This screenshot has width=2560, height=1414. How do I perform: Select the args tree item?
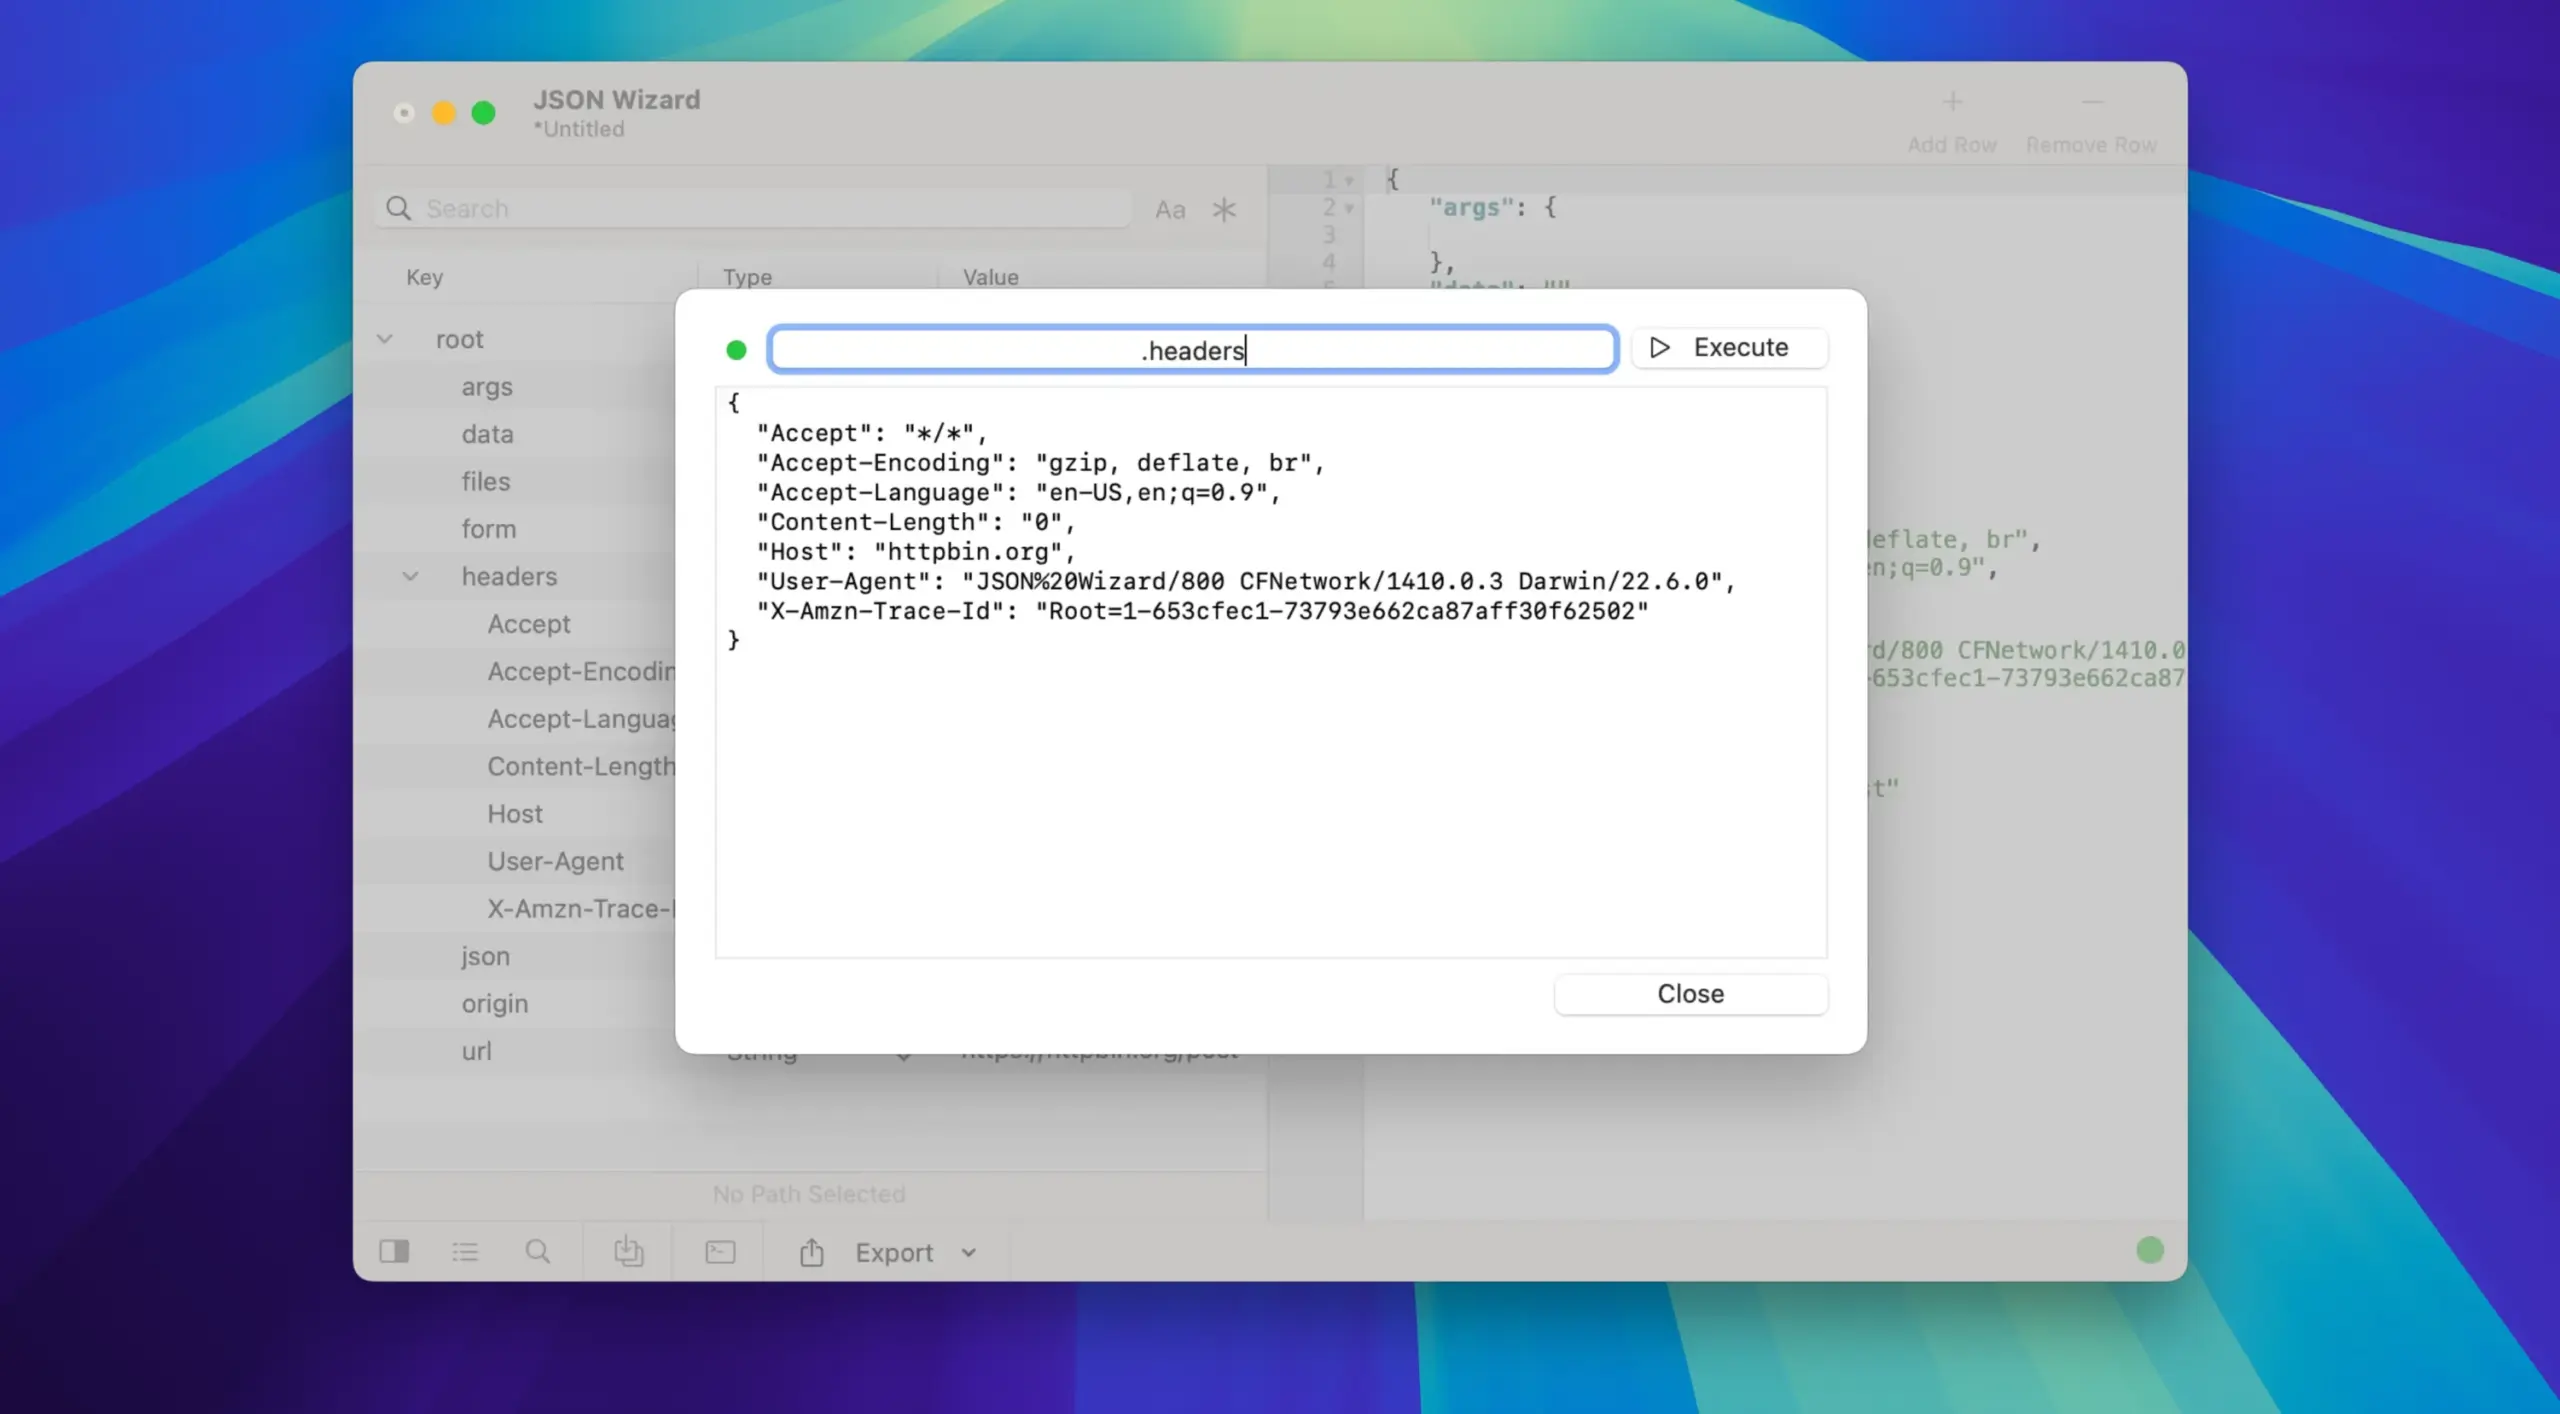coord(486,386)
